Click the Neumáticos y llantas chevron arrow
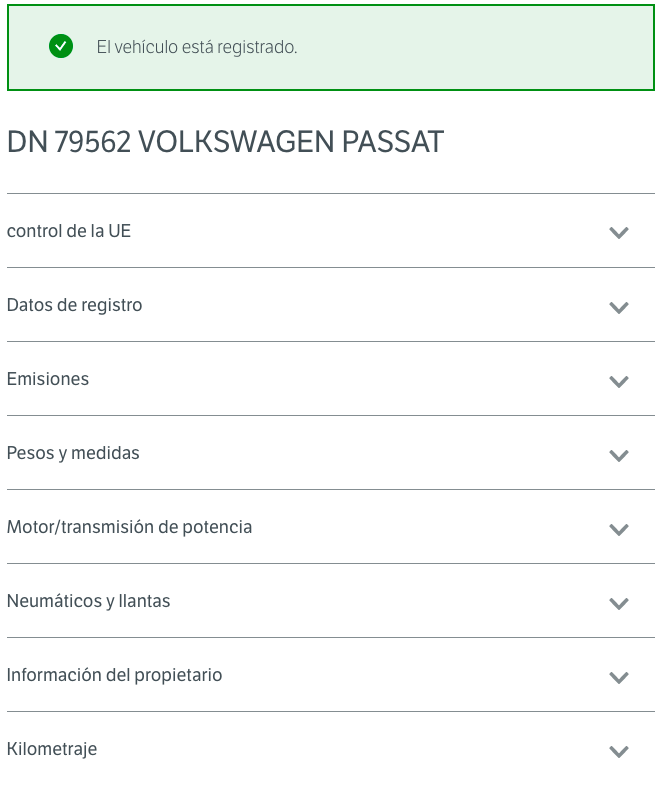 tap(618, 604)
